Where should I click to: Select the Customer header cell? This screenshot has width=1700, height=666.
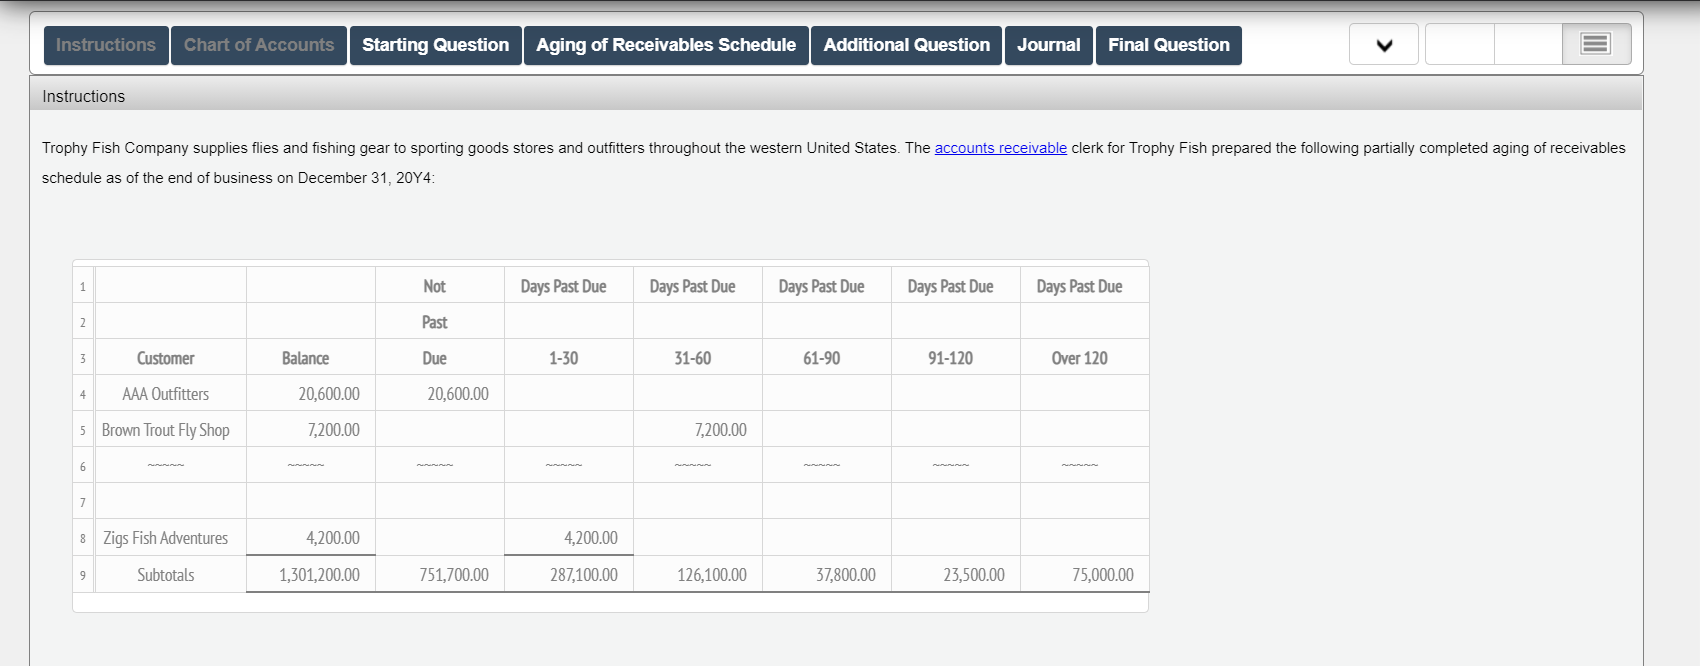pyautogui.click(x=166, y=358)
